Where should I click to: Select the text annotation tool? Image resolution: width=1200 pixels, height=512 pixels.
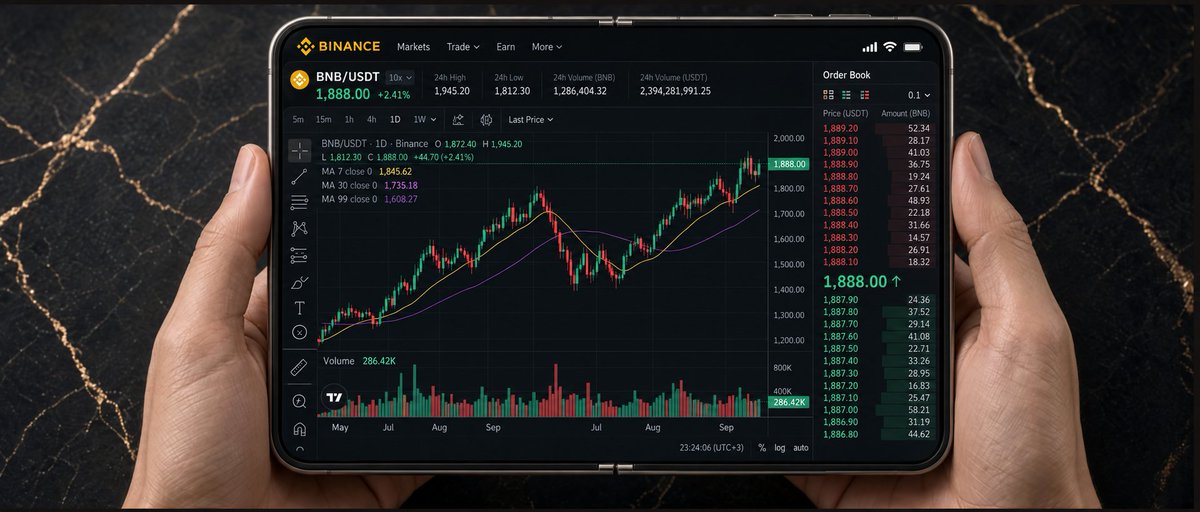click(x=299, y=308)
